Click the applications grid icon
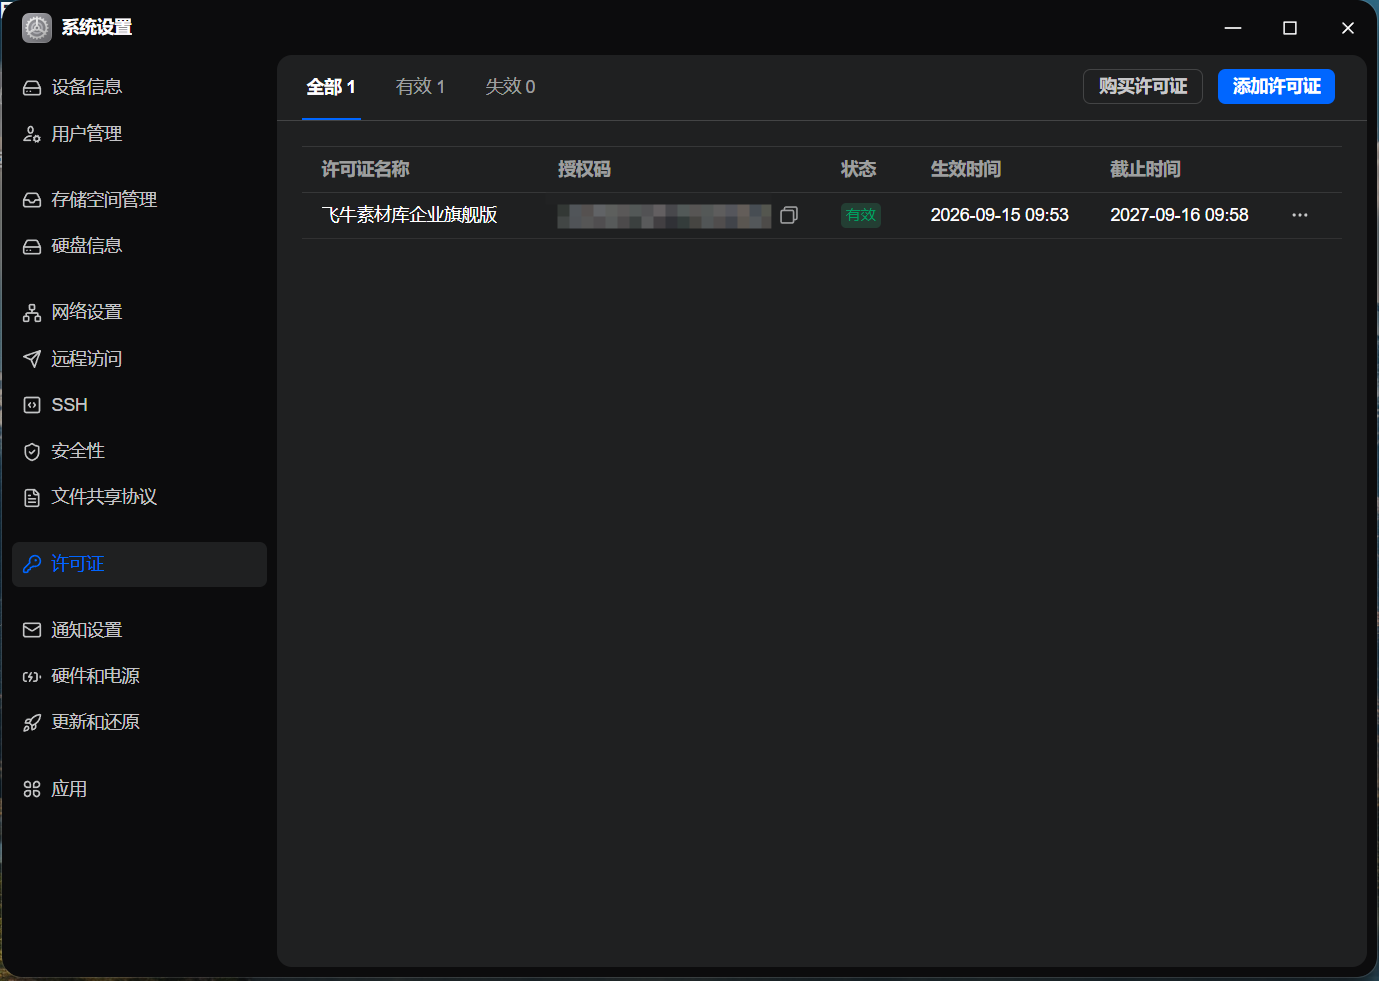 (x=32, y=789)
